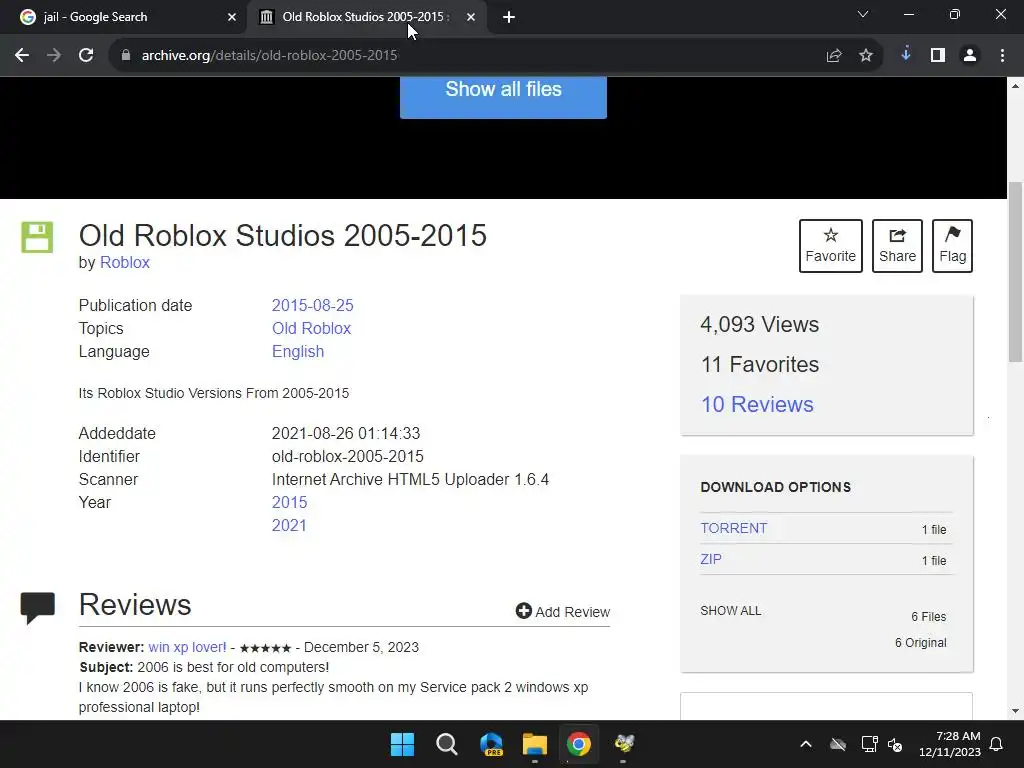The image size is (1024, 768).
Task: Click the page vertical scrollbar thumb
Action: tap(1016, 271)
